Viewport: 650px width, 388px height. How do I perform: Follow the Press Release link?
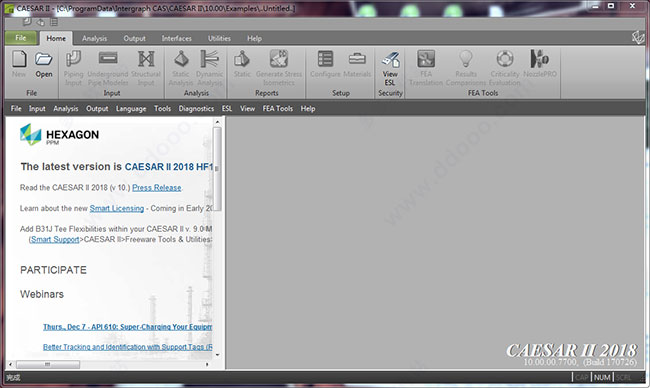click(x=157, y=188)
